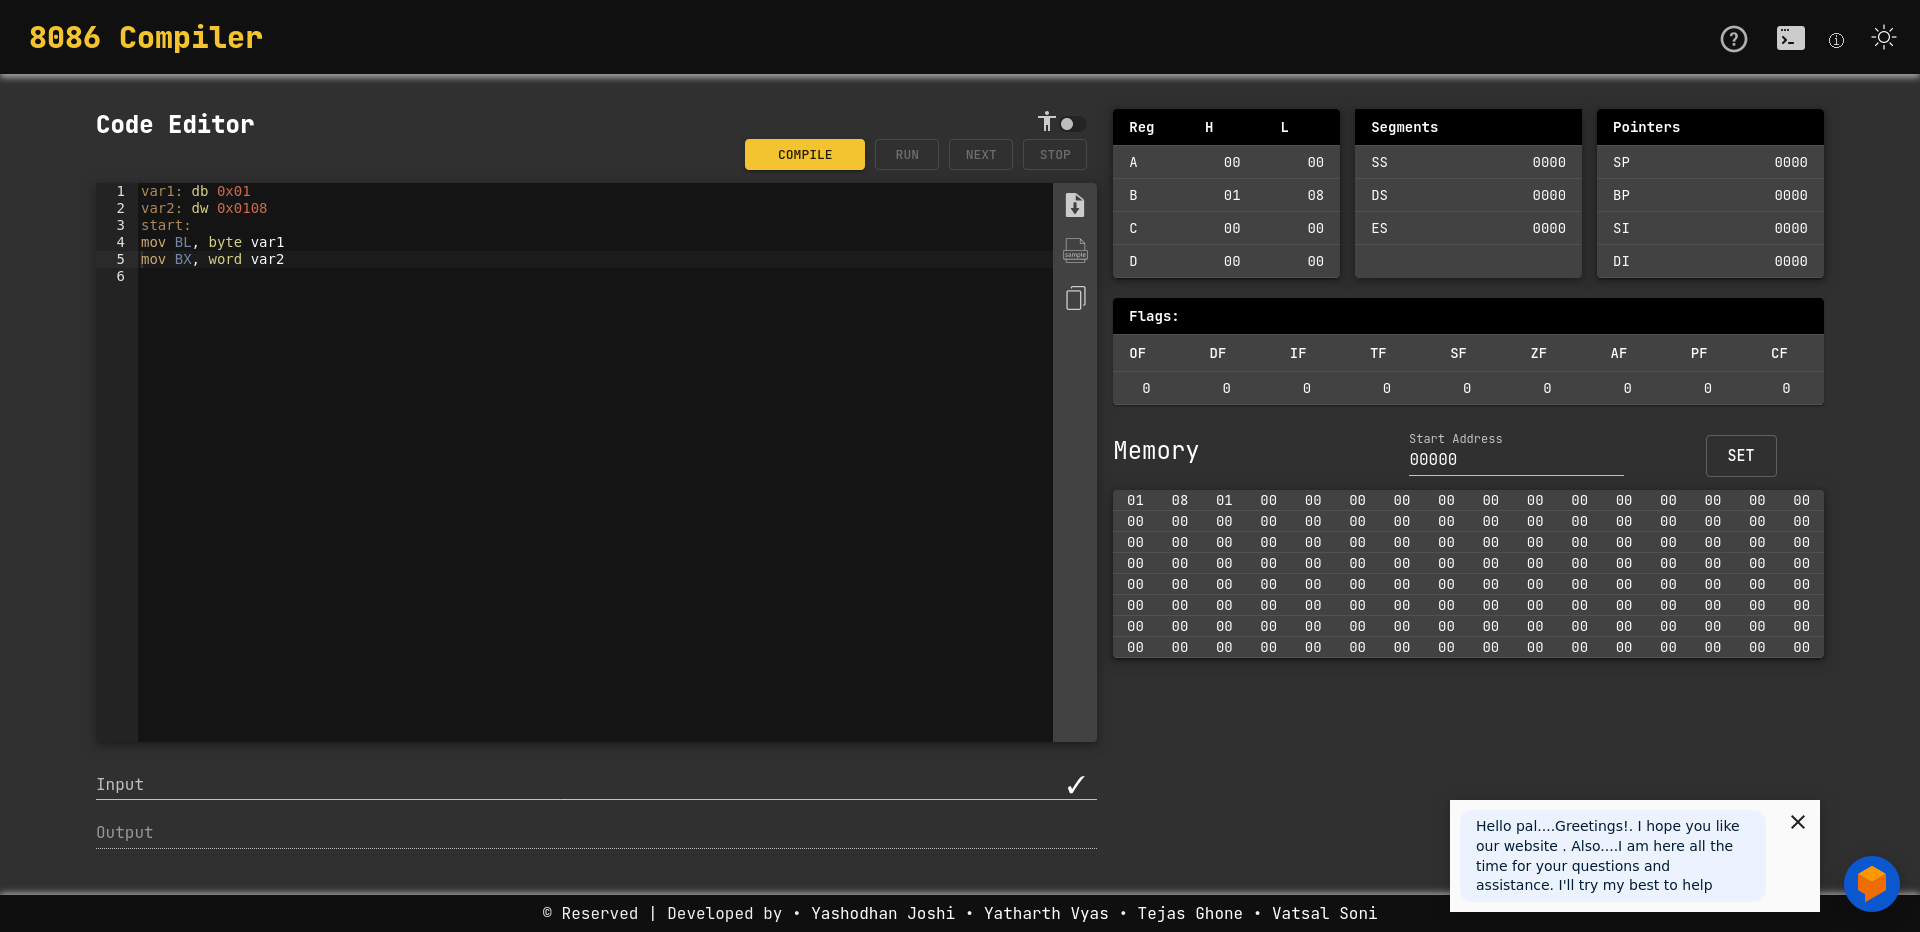Select the accessibility person icon

1046,122
